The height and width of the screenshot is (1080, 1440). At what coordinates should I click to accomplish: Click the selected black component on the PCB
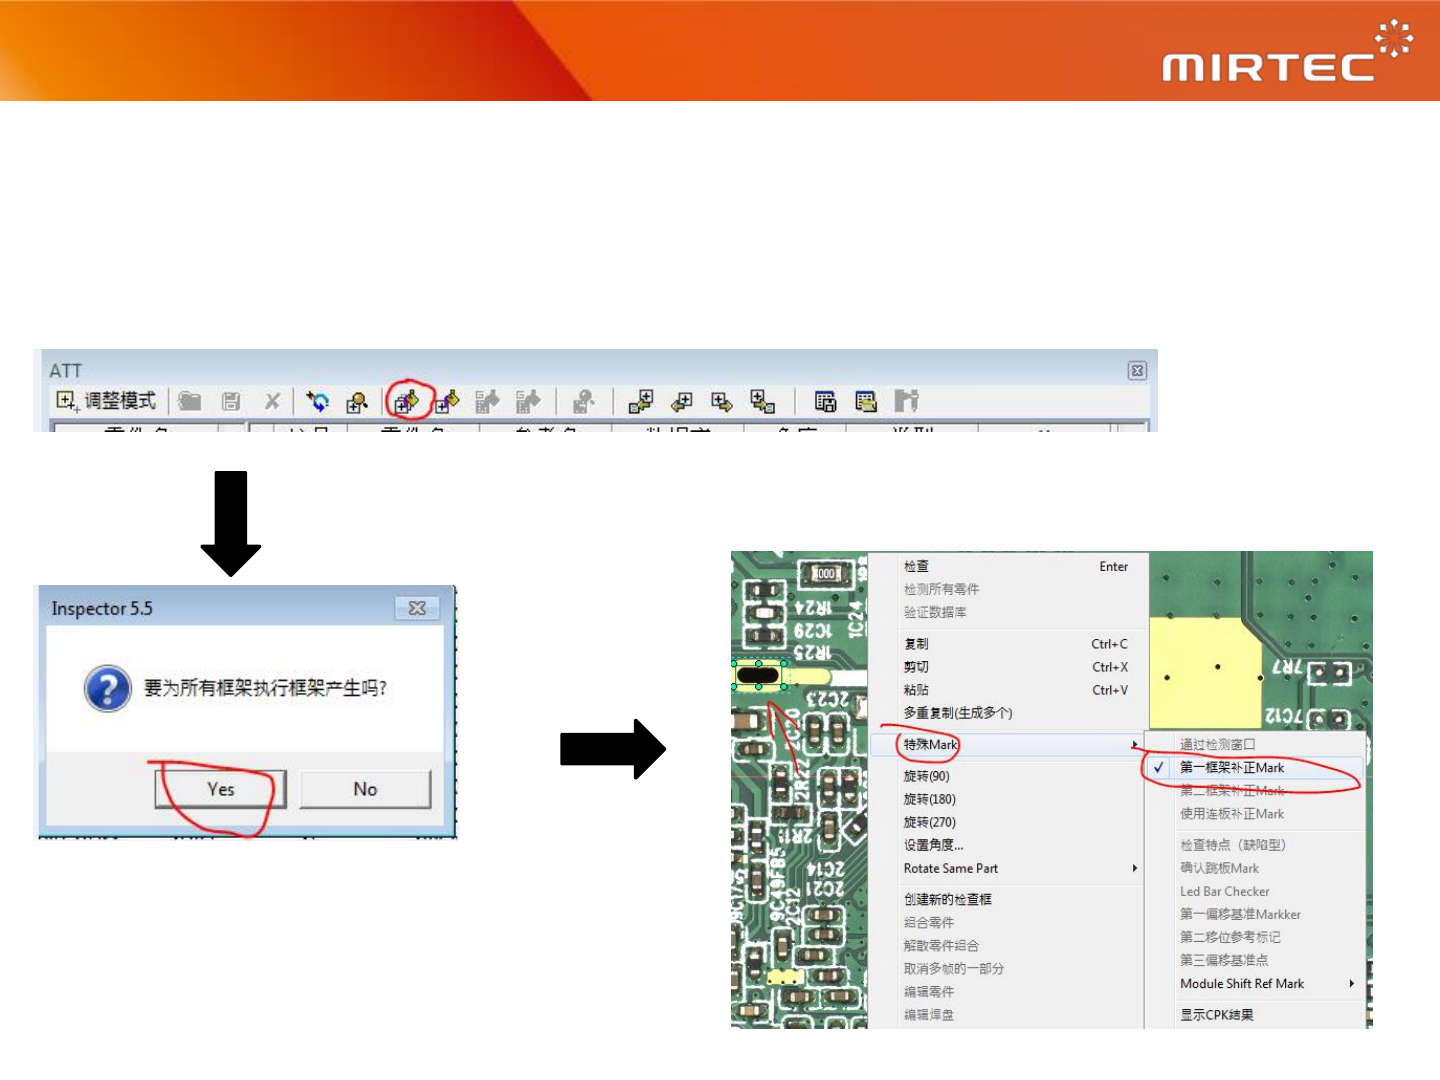click(758, 676)
